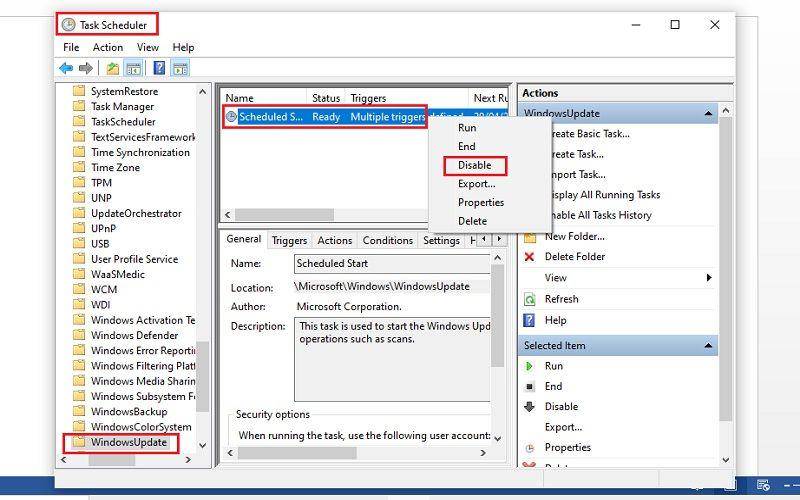Screen dimensions: 800x500
Task: Click the Status column header
Action: click(326, 98)
